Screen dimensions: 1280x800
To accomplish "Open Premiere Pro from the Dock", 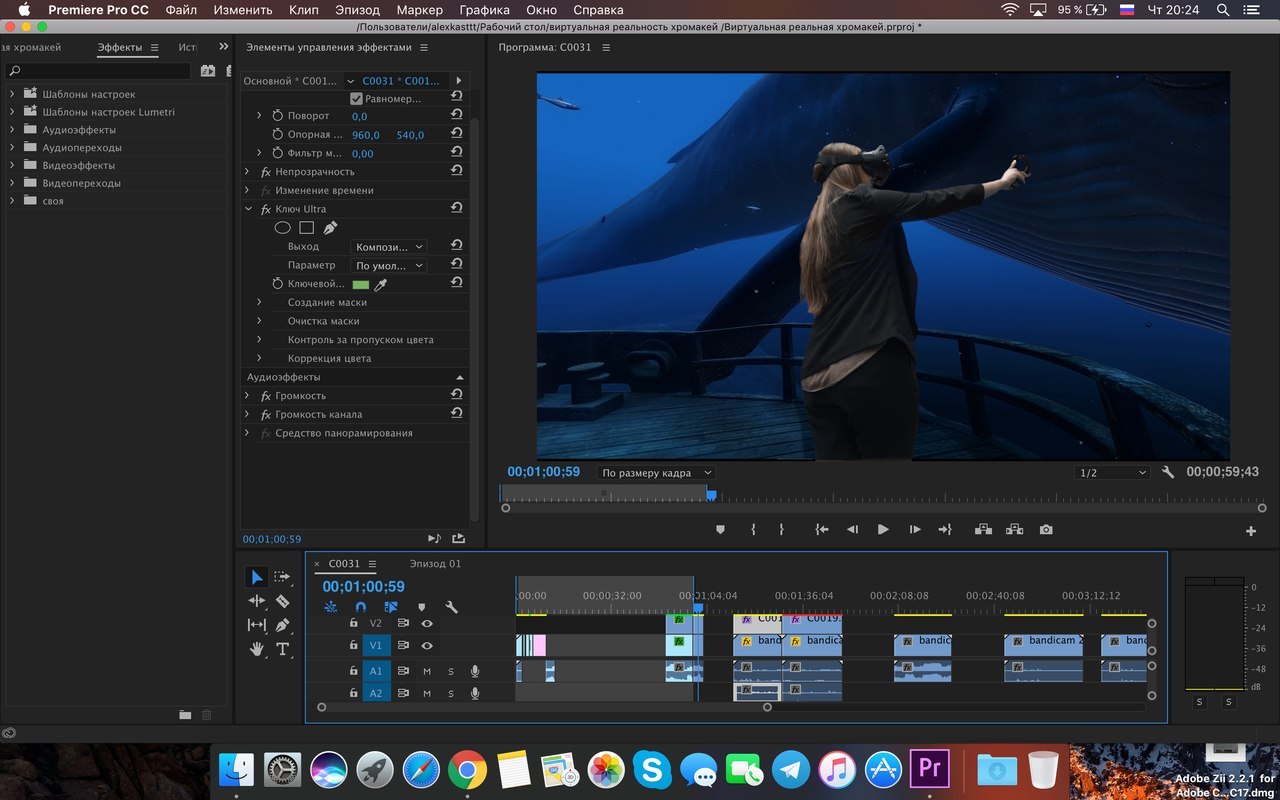I will (929, 769).
